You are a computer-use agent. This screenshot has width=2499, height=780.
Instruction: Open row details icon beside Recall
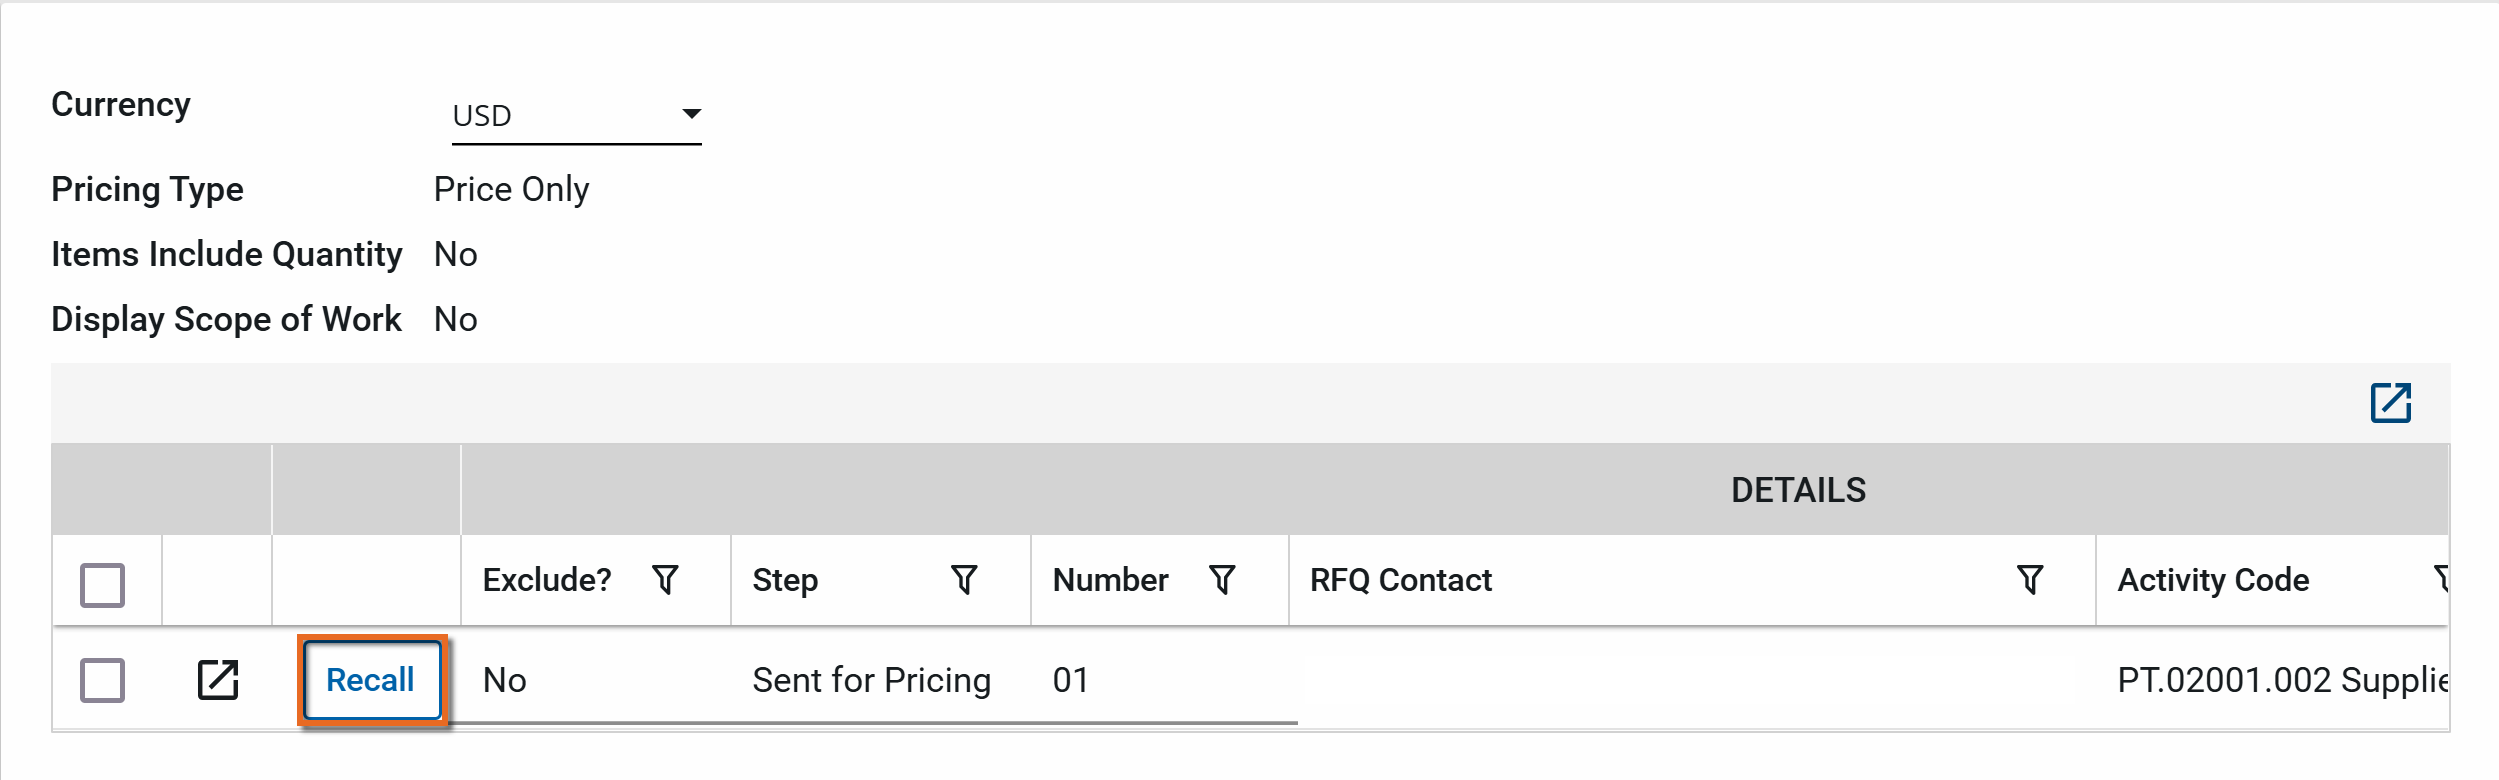pyautogui.click(x=217, y=680)
